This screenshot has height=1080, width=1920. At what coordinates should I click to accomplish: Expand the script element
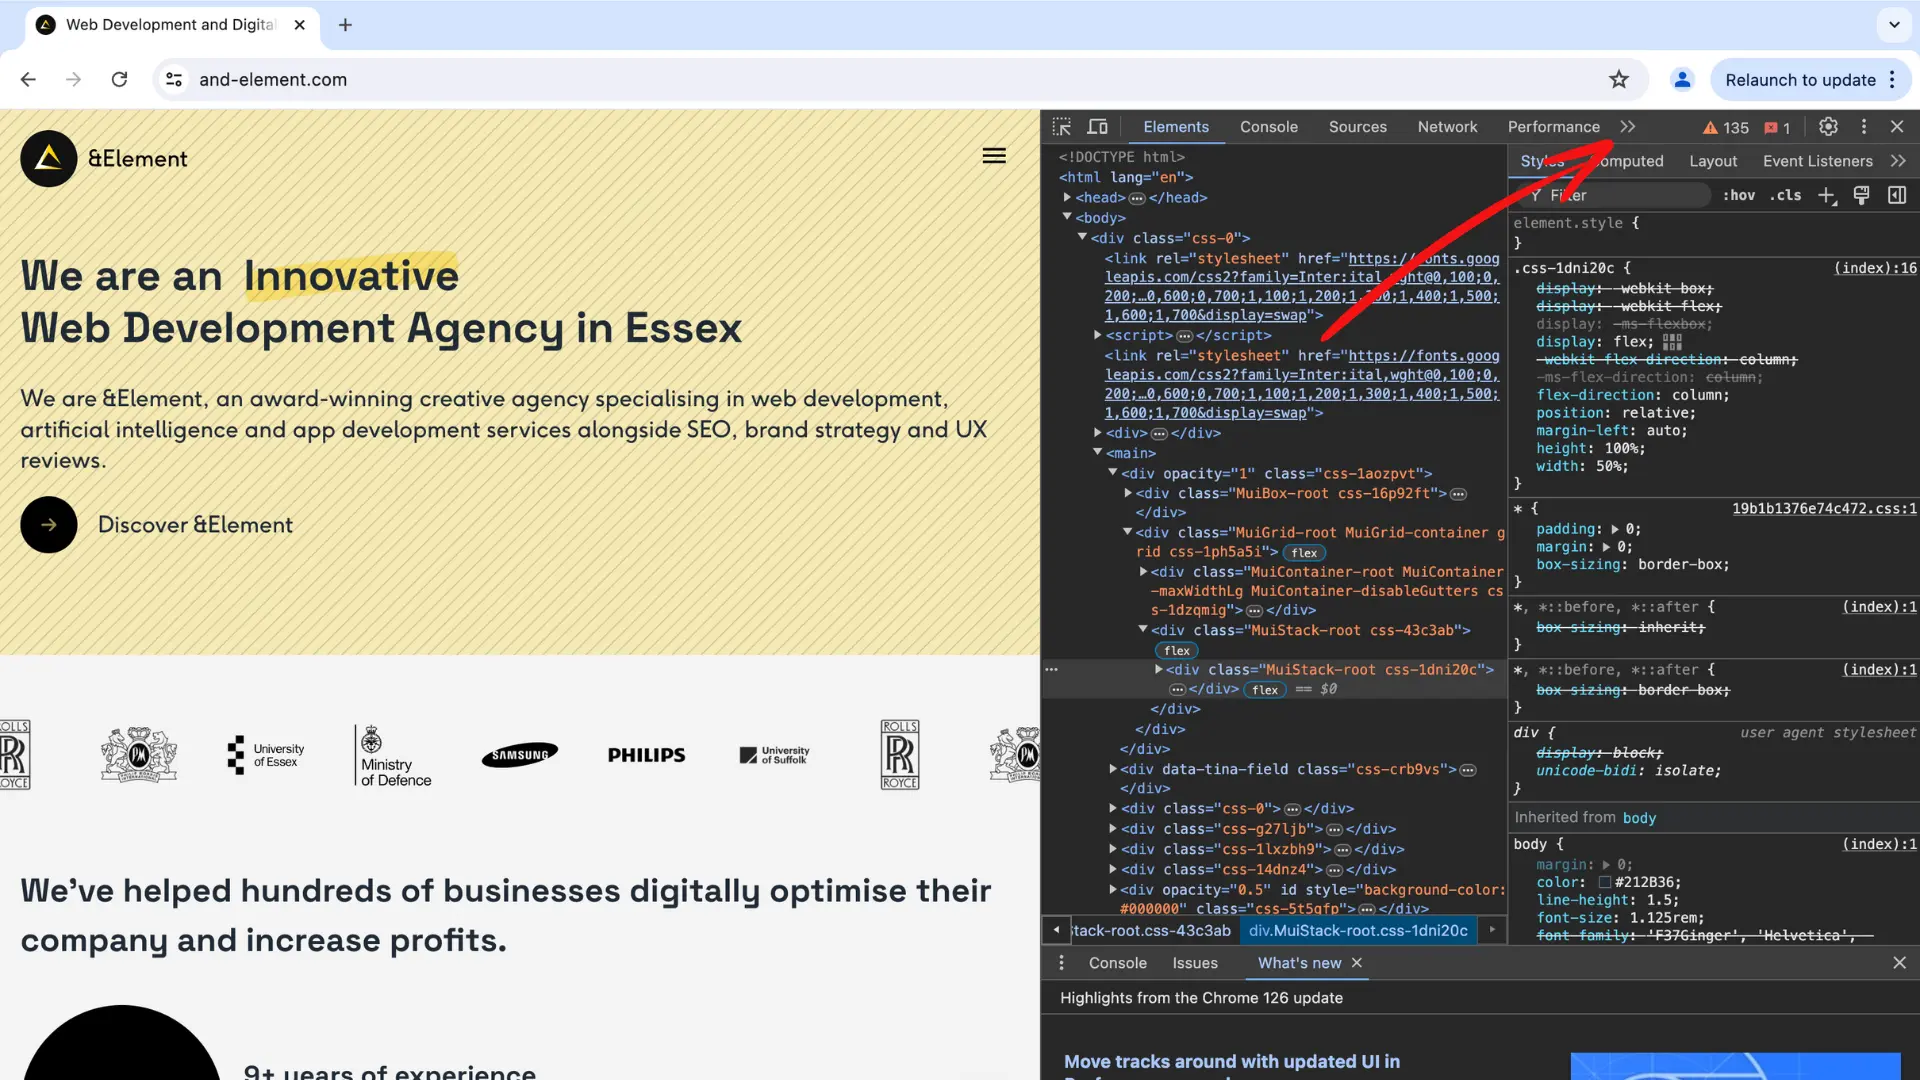pyautogui.click(x=1097, y=335)
